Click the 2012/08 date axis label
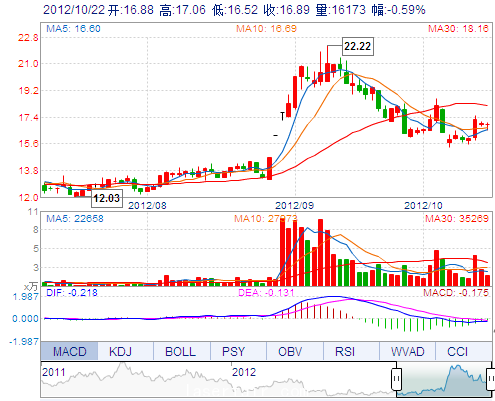 tap(147, 205)
